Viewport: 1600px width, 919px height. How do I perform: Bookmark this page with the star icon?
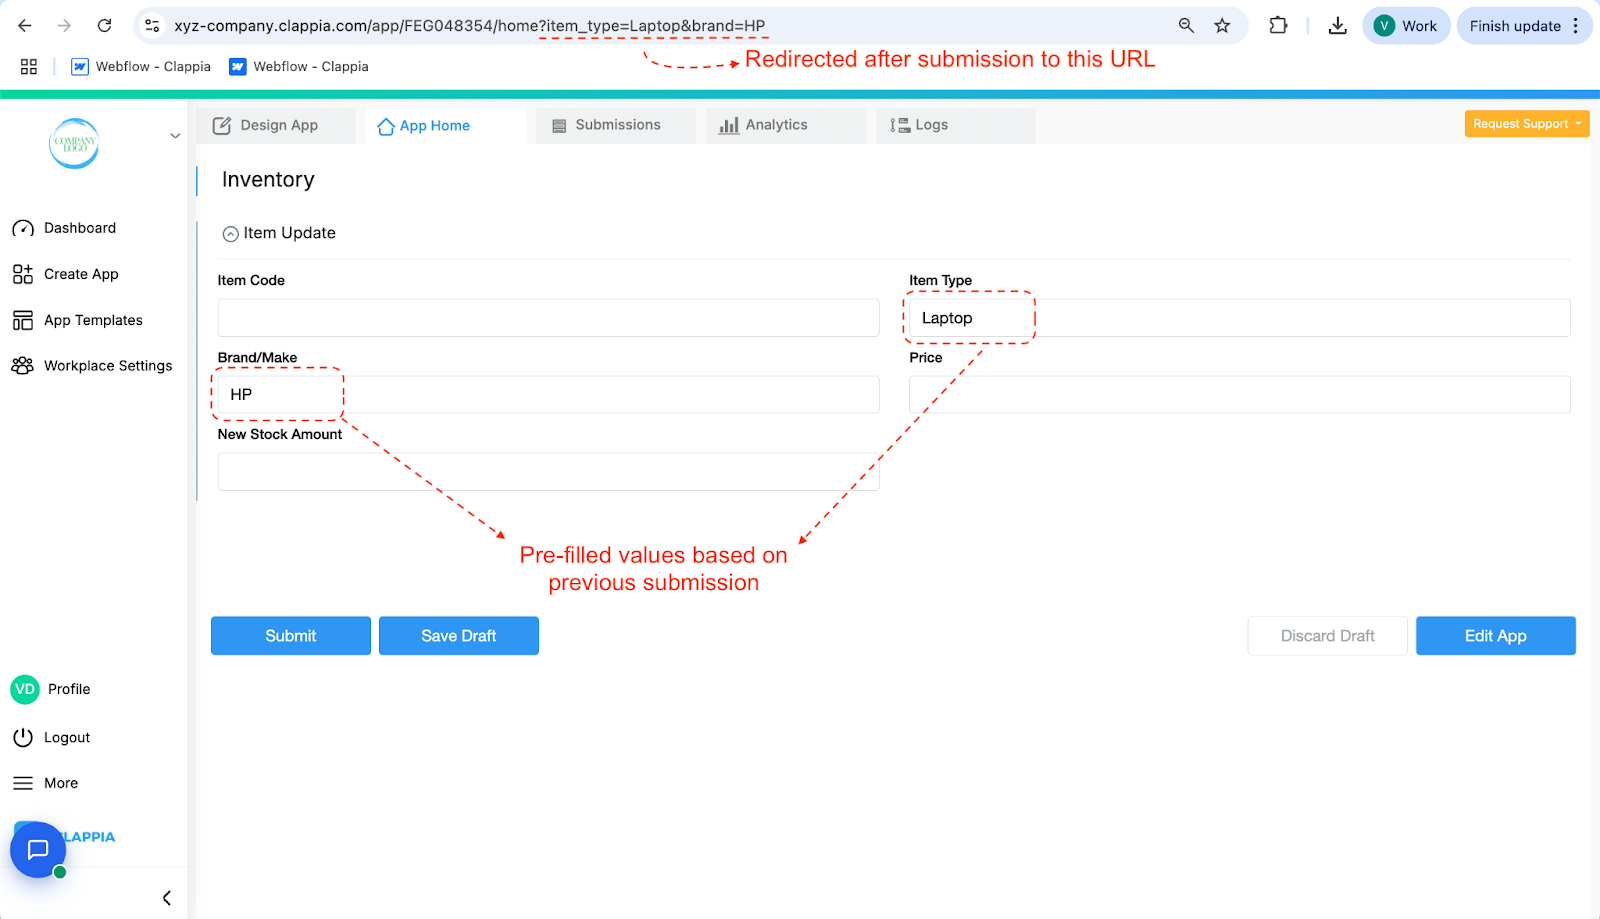click(1222, 26)
